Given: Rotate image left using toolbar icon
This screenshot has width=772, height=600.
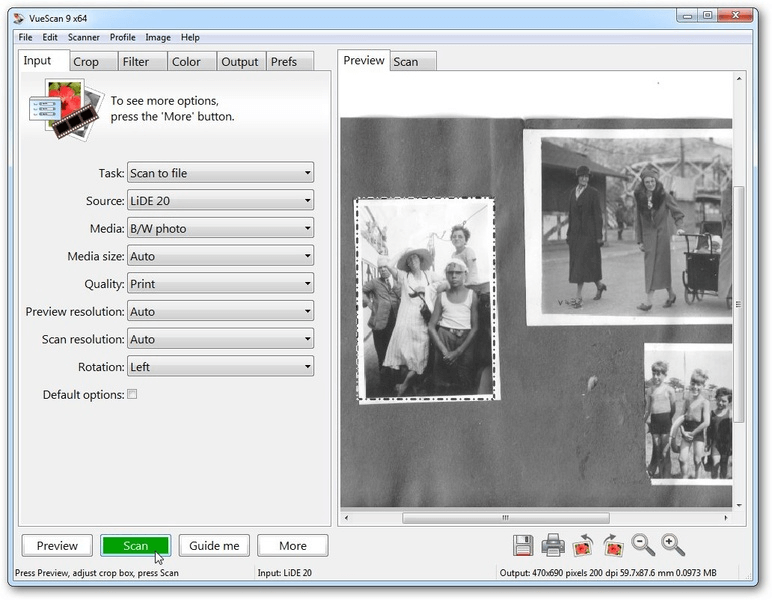Looking at the screenshot, I should [x=583, y=545].
